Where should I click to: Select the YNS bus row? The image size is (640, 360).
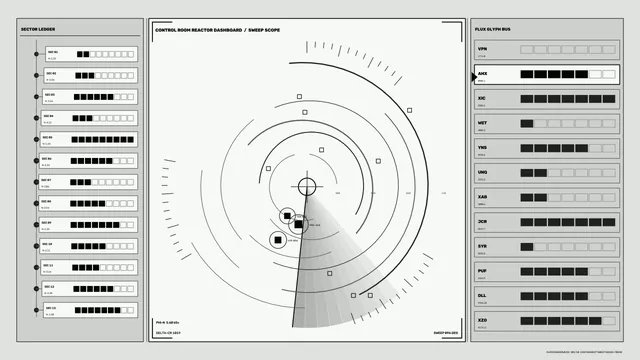coord(547,149)
